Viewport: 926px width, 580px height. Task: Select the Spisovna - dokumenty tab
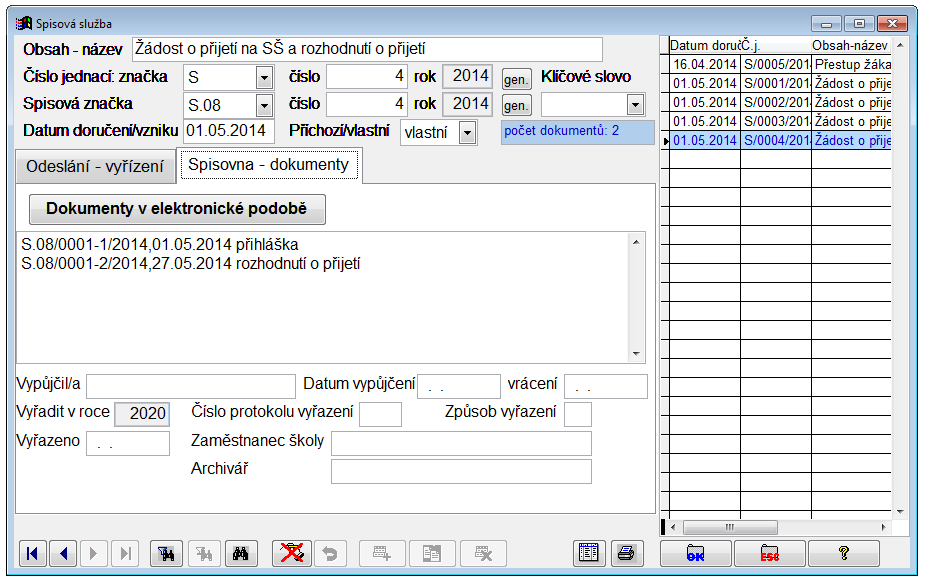268,165
